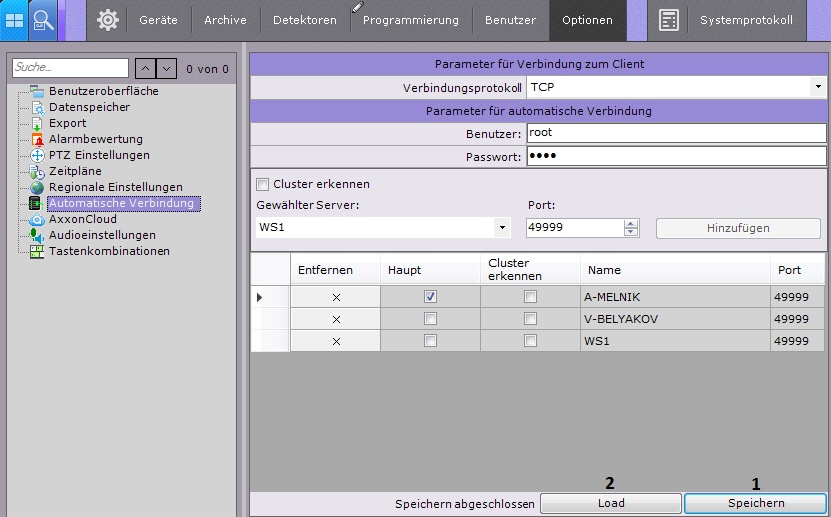This screenshot has height=517, width=831.
Task: Click the PTZ Einstellungen icon
Action: [37, 155]
